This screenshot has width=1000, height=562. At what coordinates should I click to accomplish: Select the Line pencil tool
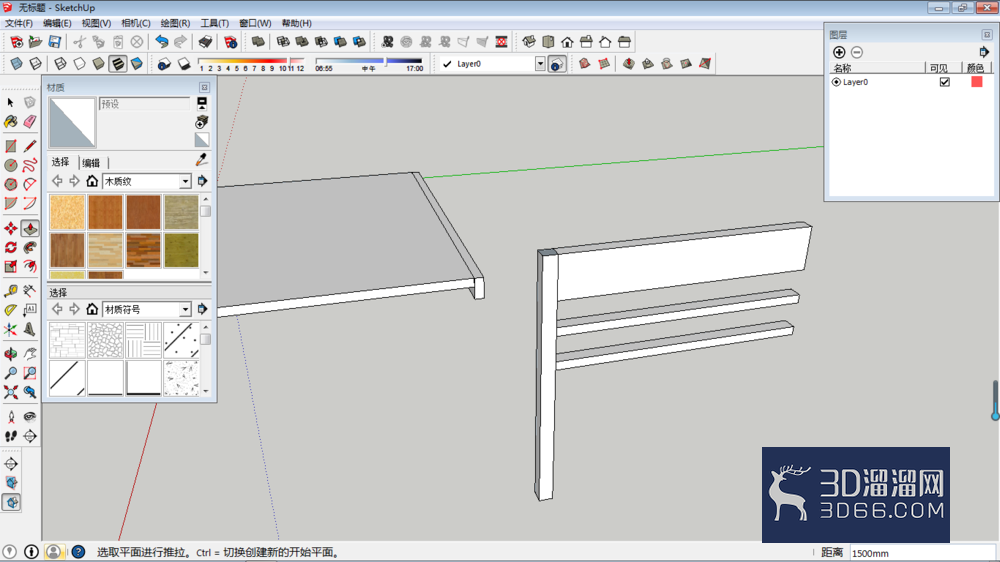[x=30, y=146]
